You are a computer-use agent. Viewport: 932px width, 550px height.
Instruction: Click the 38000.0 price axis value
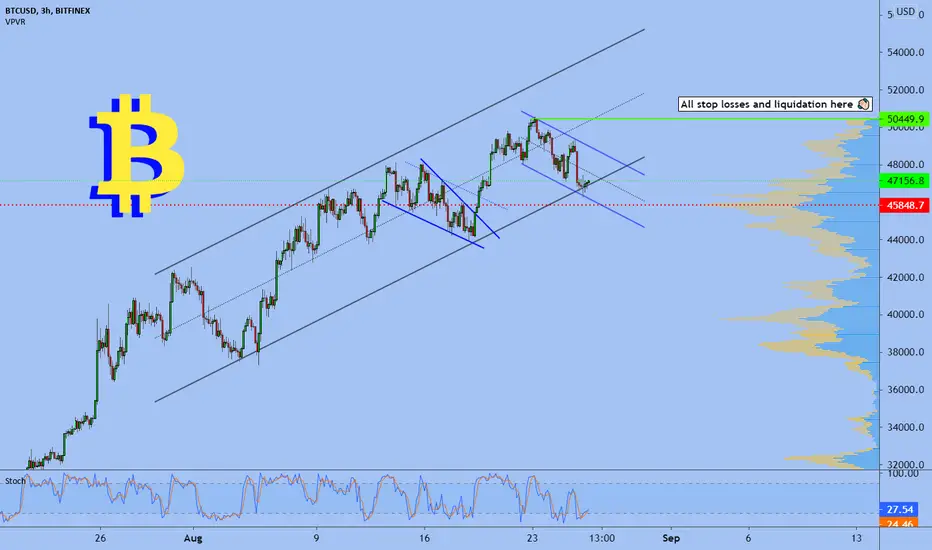(x=905, y=352)
